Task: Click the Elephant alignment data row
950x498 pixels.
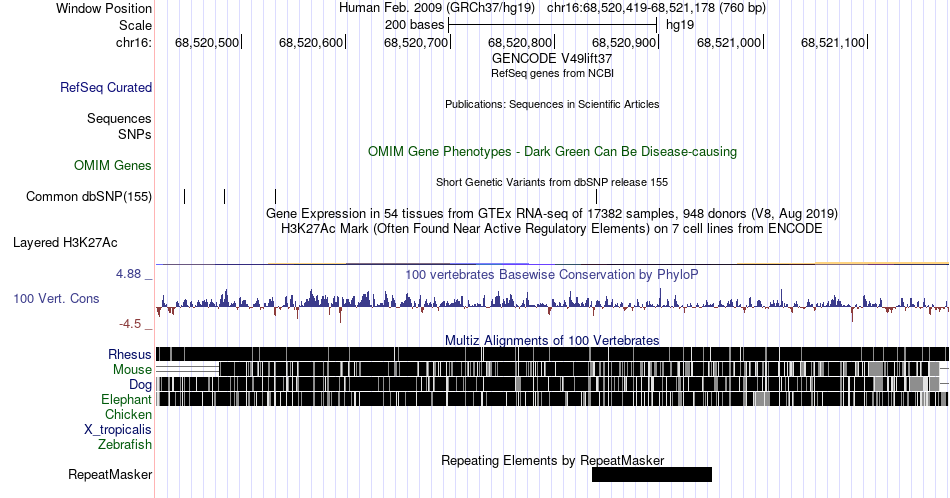Action: 552,399
